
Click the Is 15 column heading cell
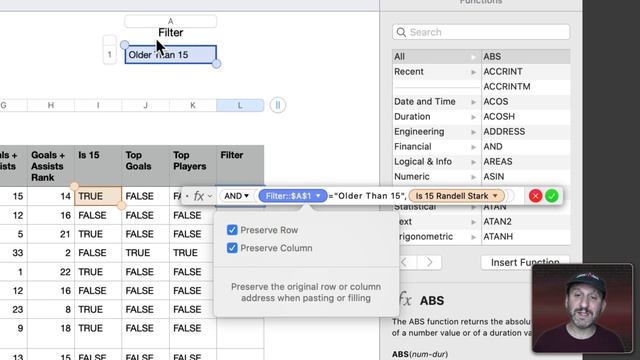click(98, 166)
